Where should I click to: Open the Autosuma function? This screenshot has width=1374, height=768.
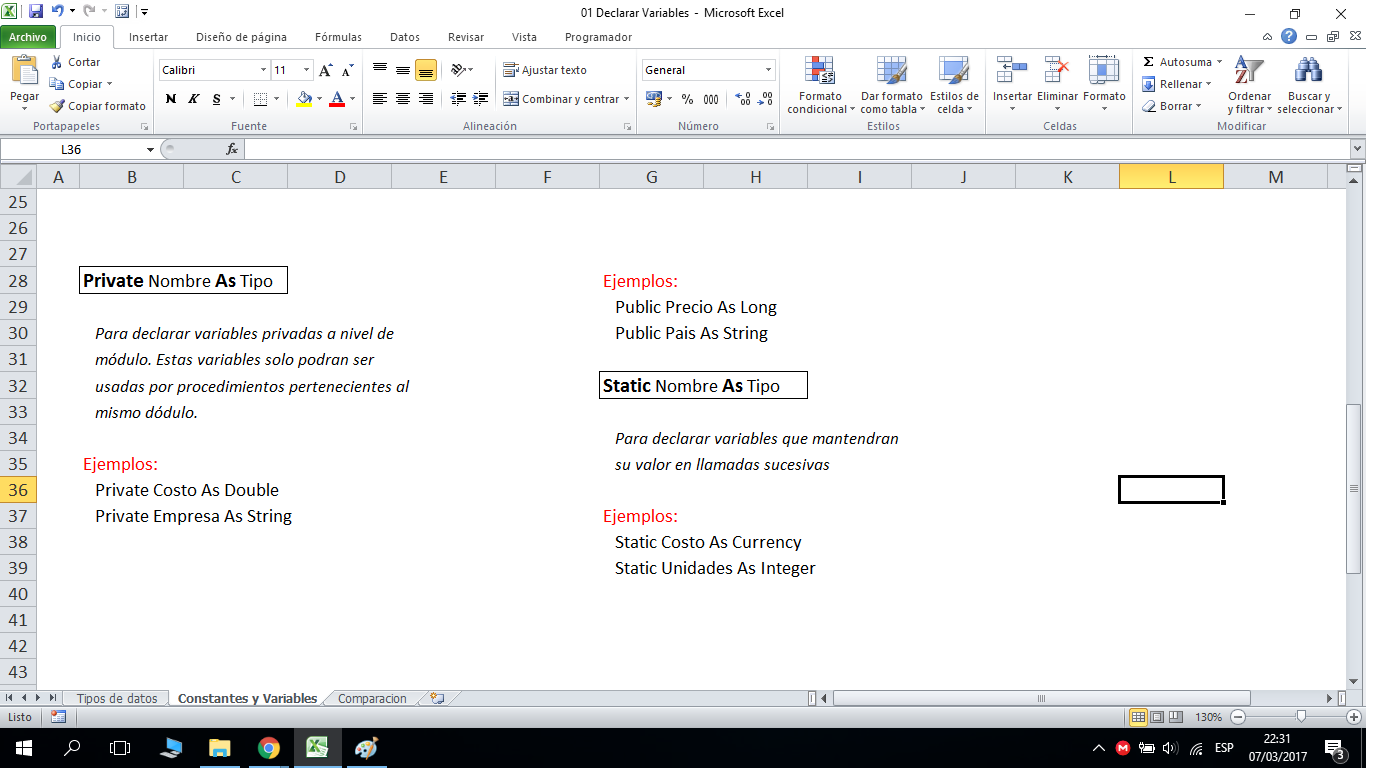coord(1181,61)
